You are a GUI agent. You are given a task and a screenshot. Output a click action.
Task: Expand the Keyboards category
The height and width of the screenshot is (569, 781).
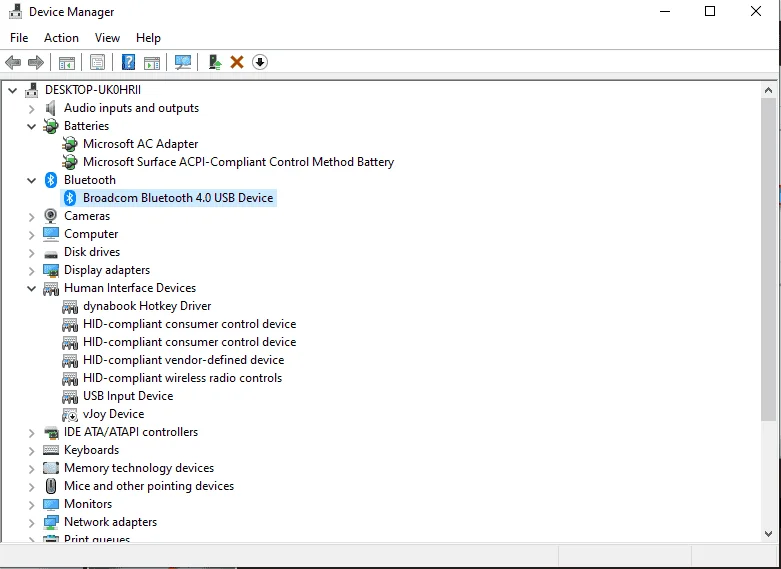coord(31,451)
